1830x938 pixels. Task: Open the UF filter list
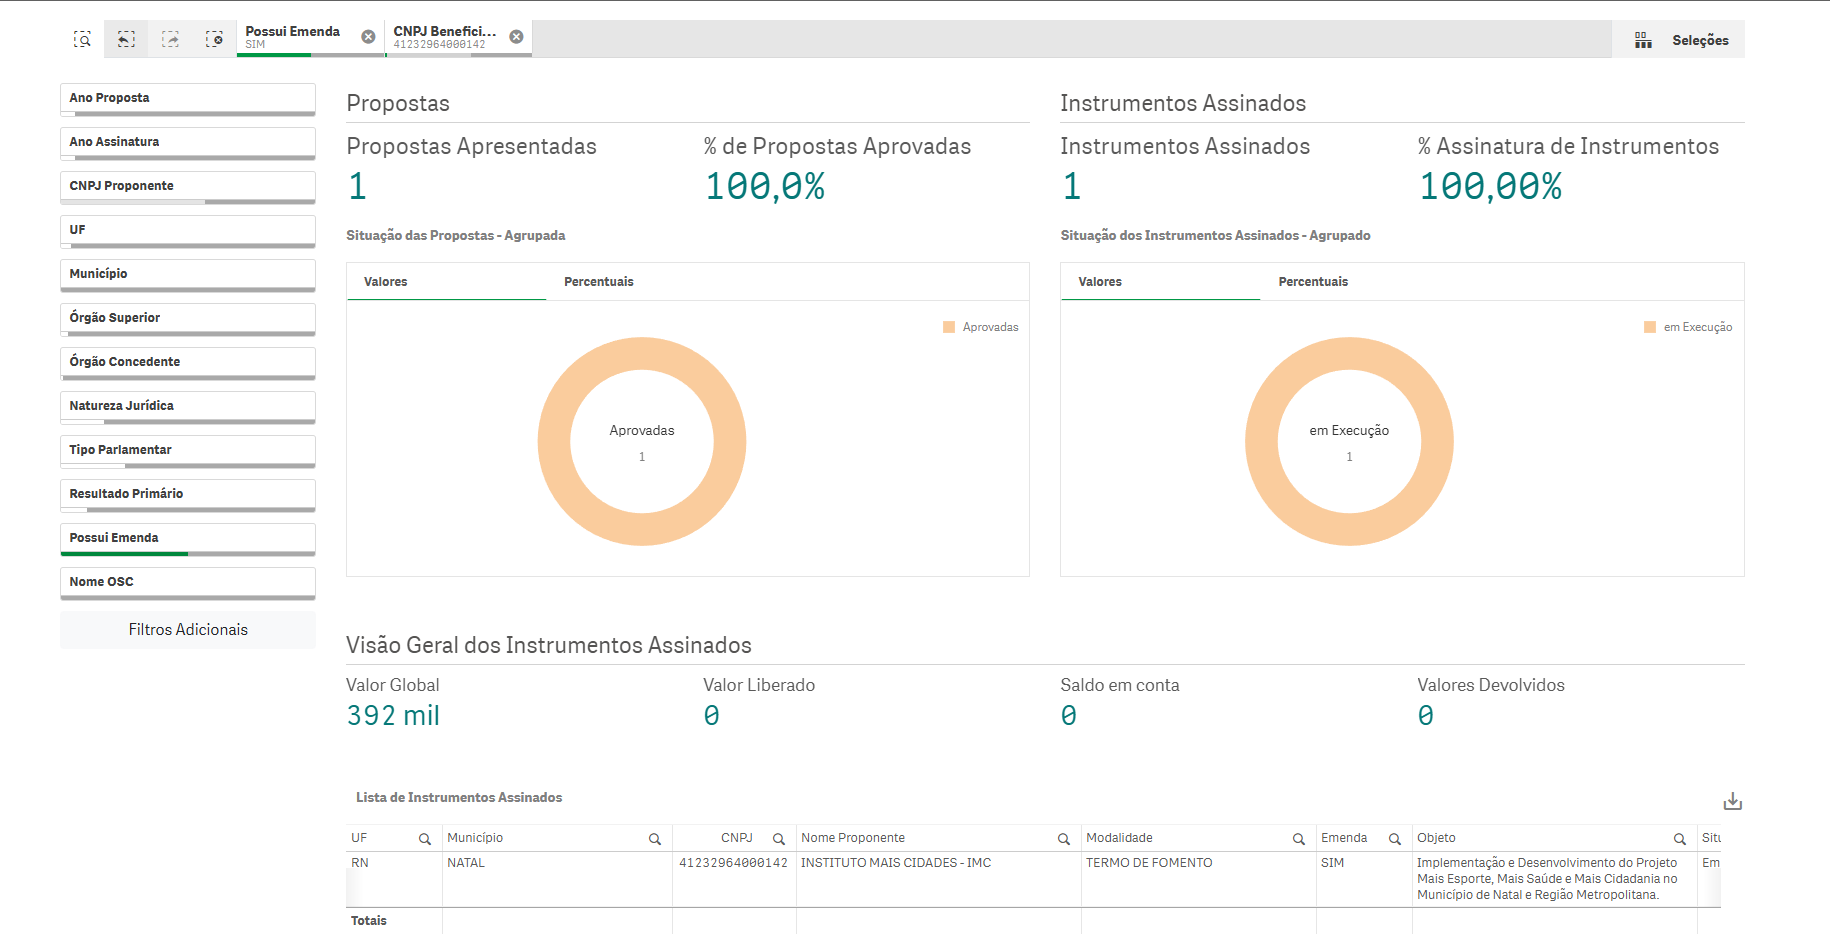pos(187,230)
